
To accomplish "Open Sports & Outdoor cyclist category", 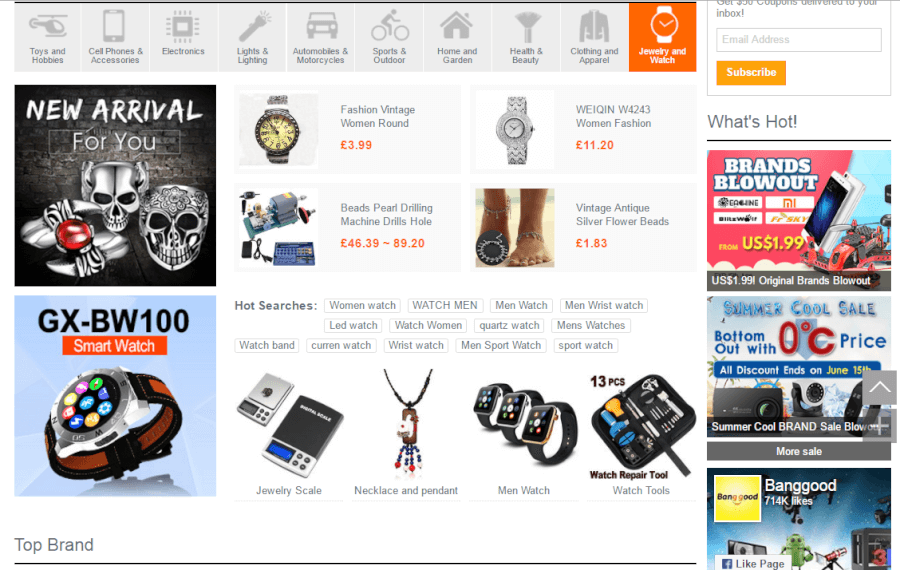I will point(389,38).
